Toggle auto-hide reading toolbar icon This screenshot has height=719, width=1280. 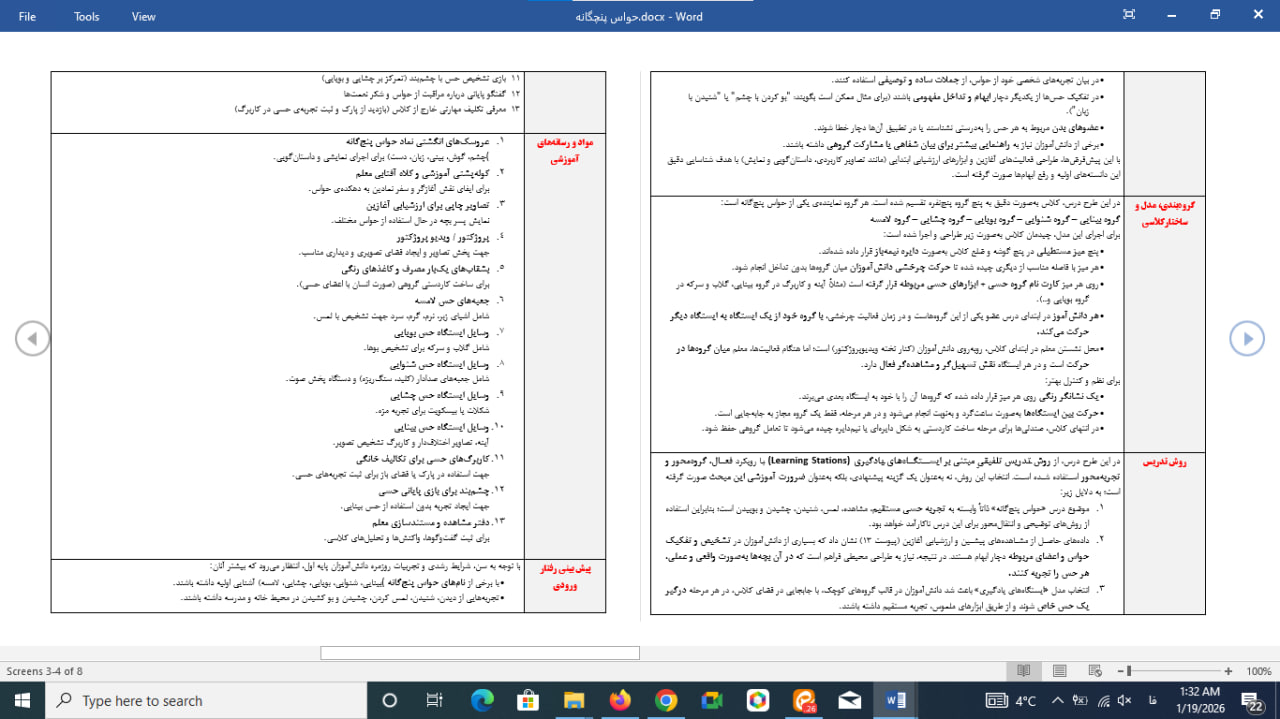click(1129, 15)
